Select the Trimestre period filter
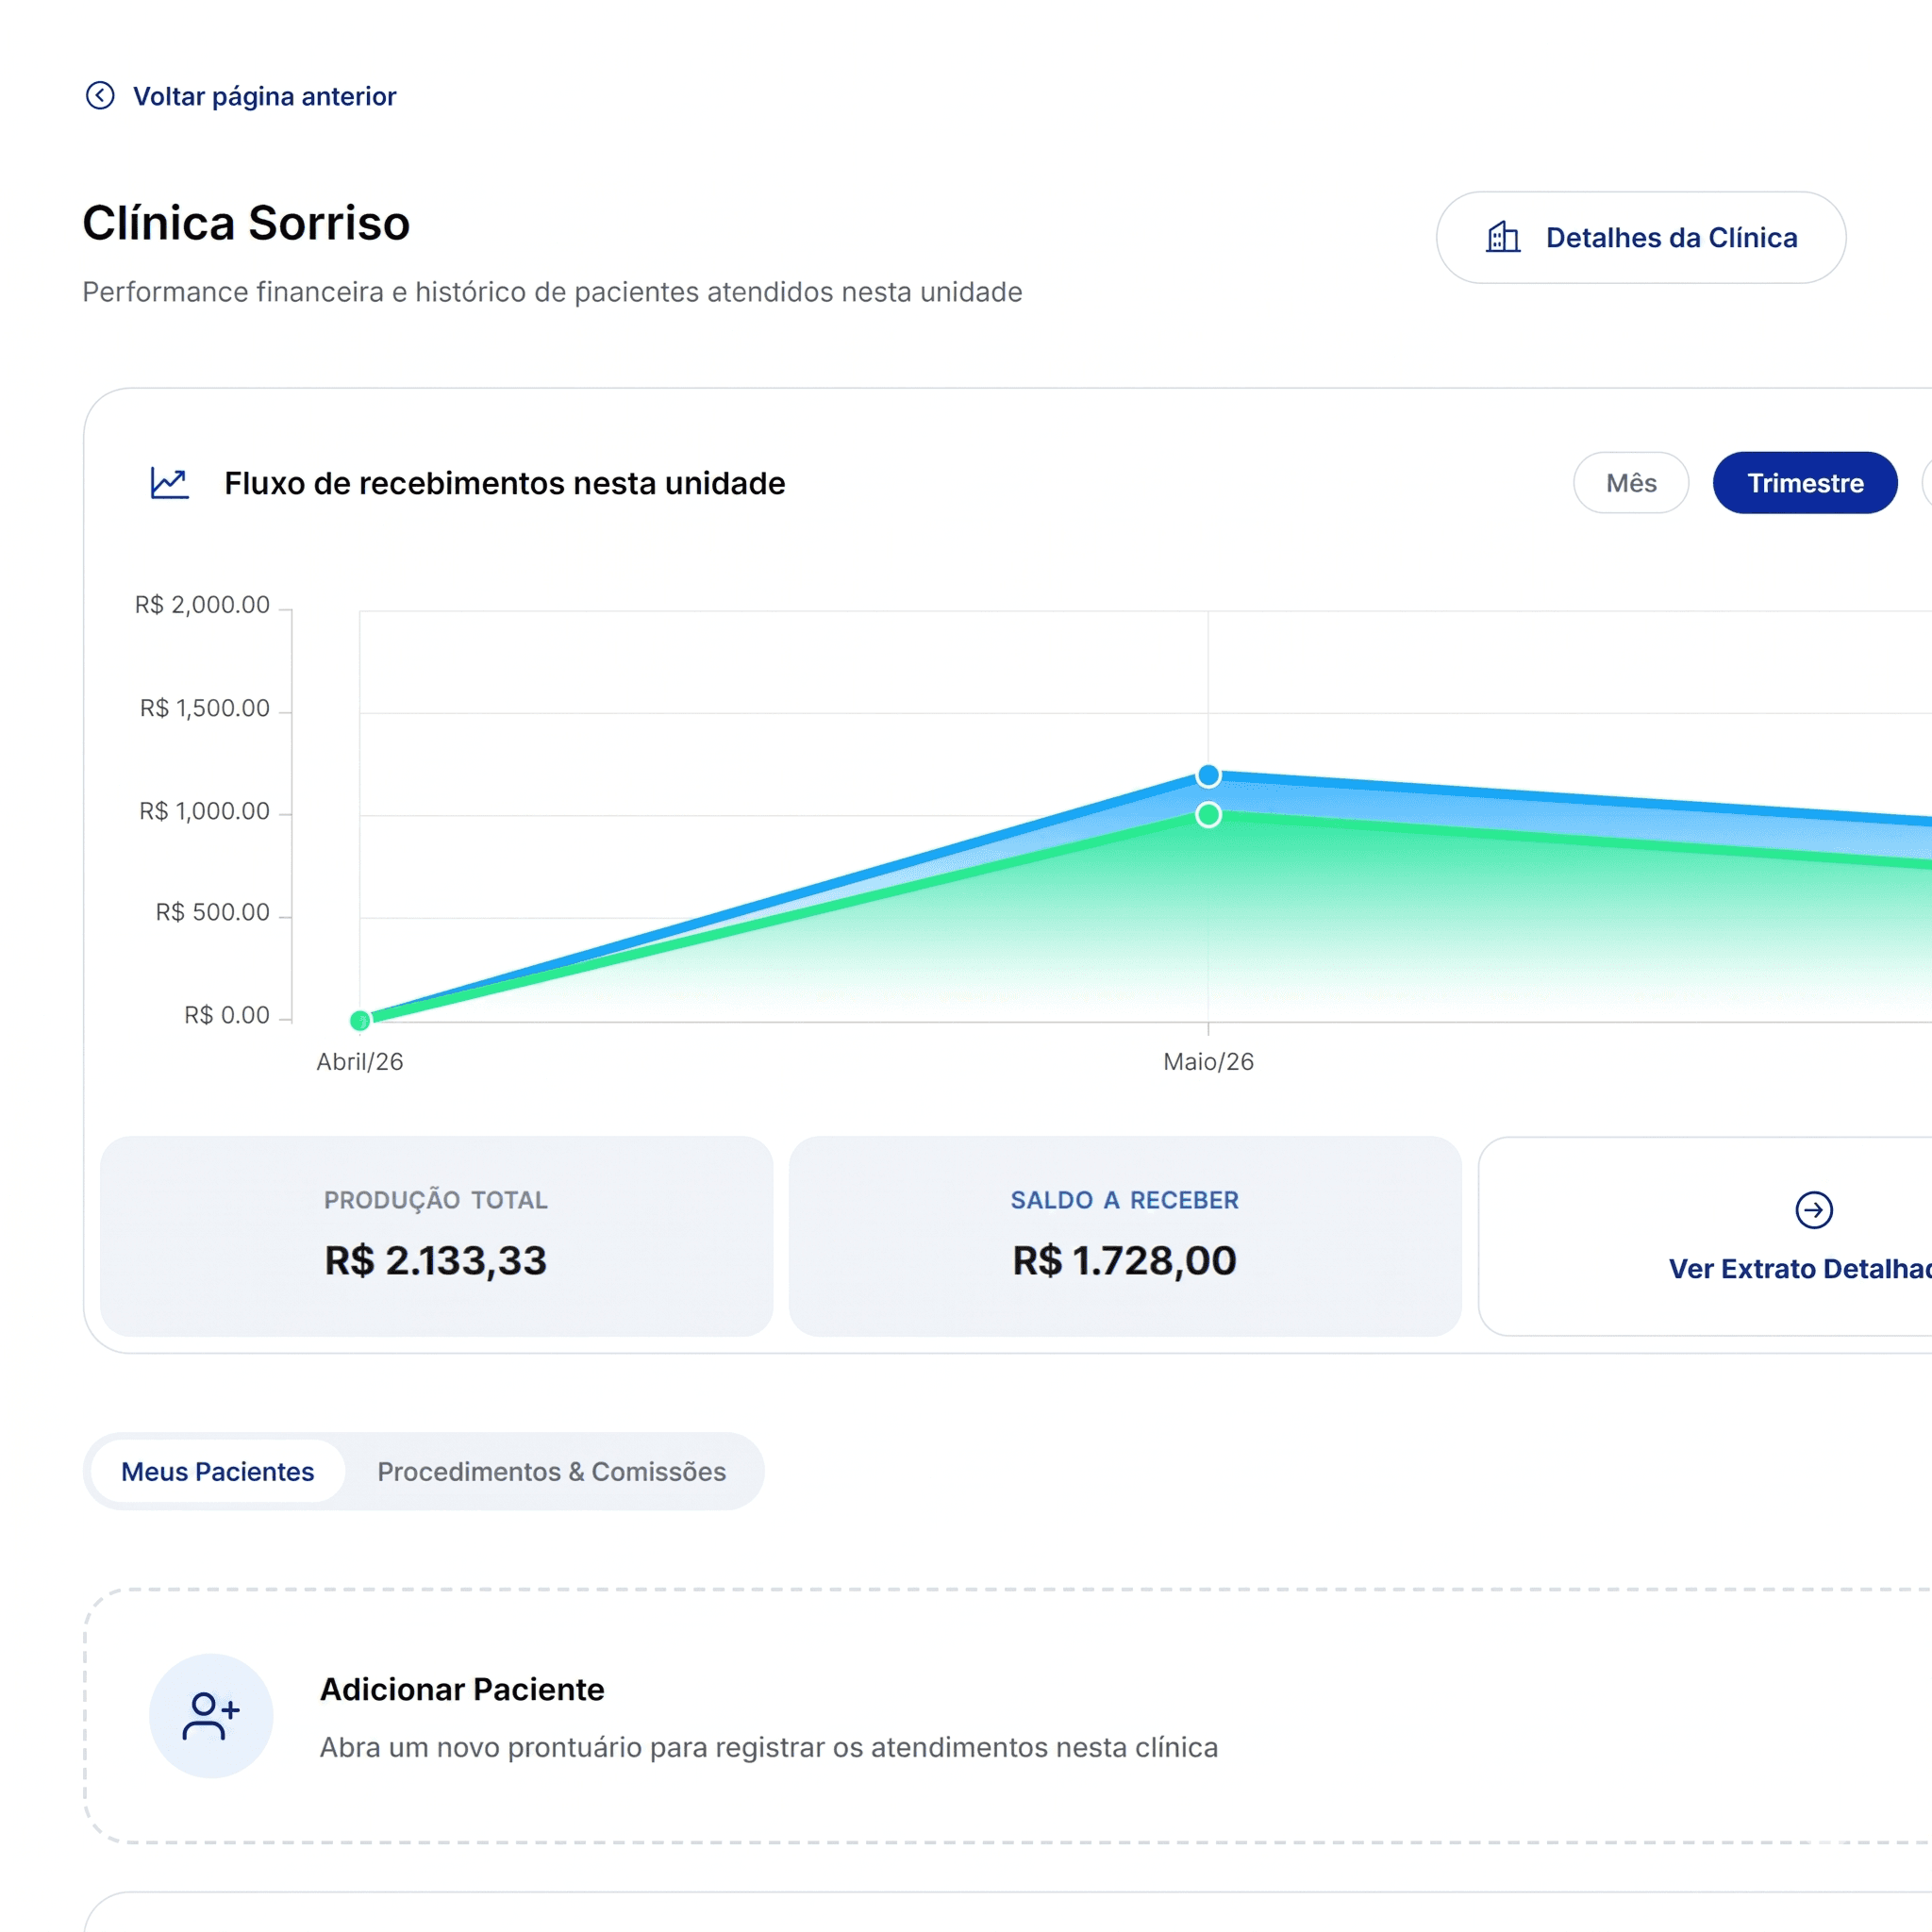 pyautogui.click(x=1805, y=483)
